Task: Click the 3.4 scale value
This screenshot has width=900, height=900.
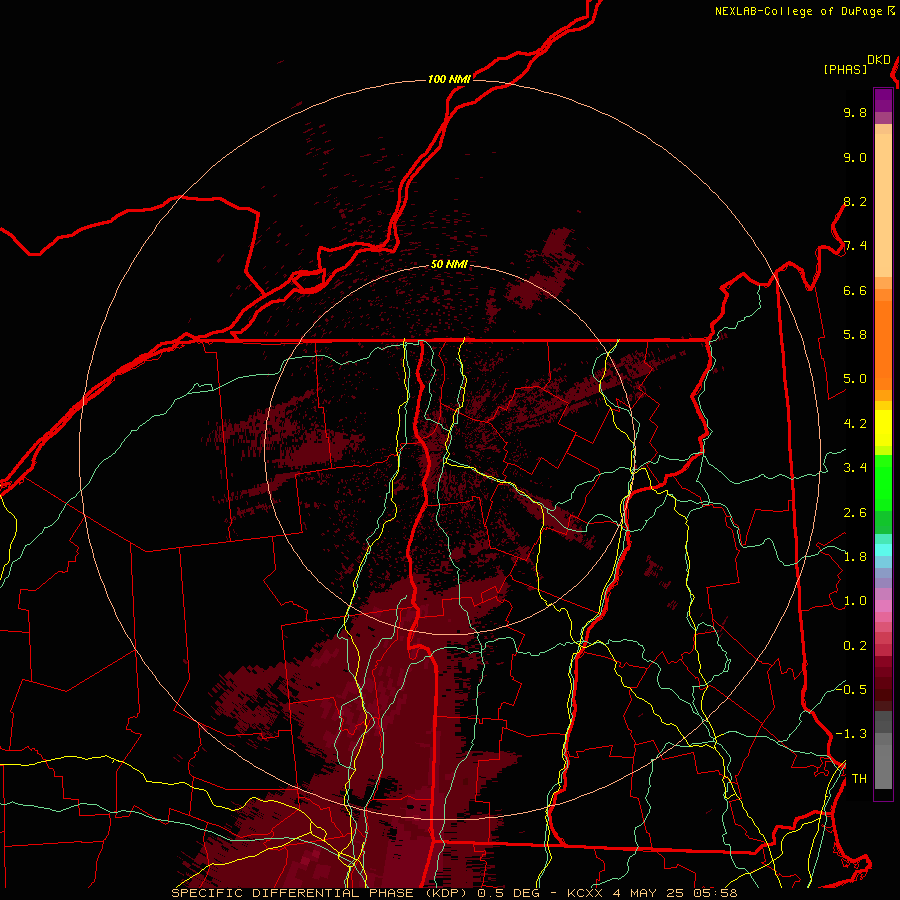Action: [855, 468]
